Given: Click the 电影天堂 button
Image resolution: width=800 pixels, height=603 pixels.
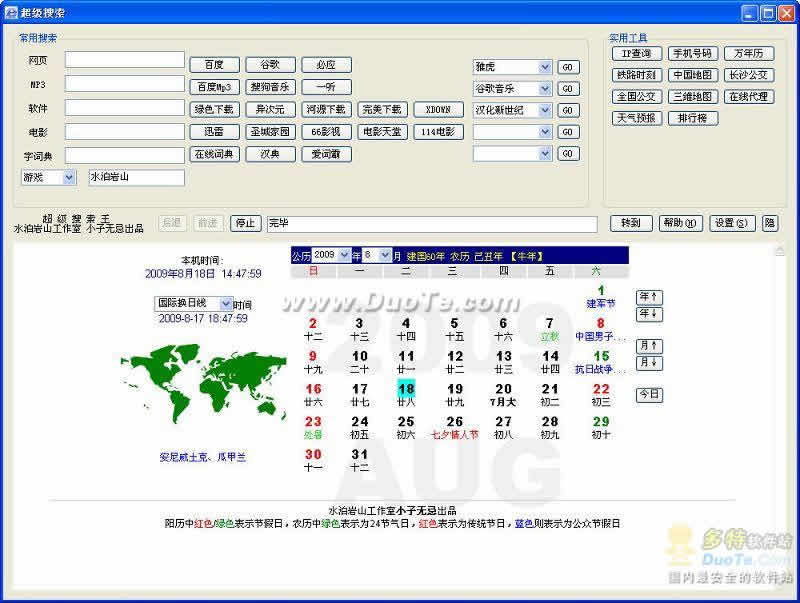Looking at the screenshot, I should pyautogui.click(x=383, y=132).
